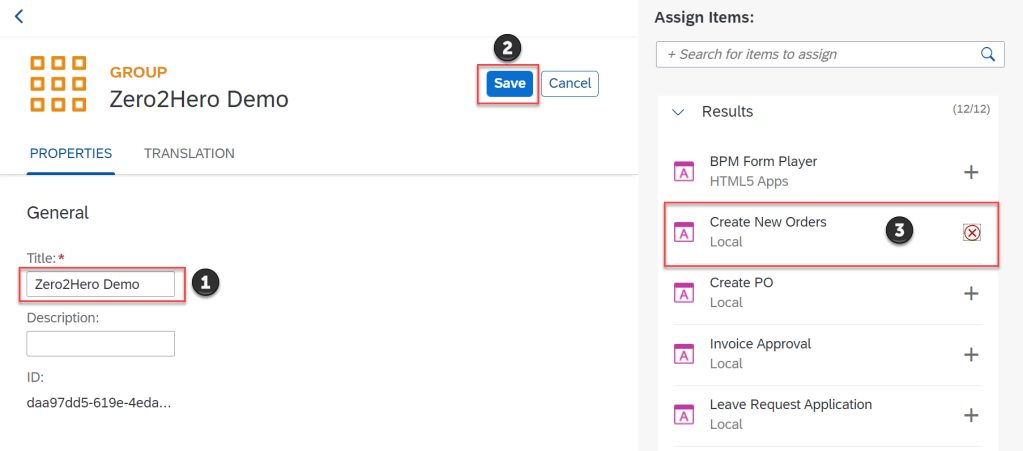Add Create PO with plus icon

[970, 293]
